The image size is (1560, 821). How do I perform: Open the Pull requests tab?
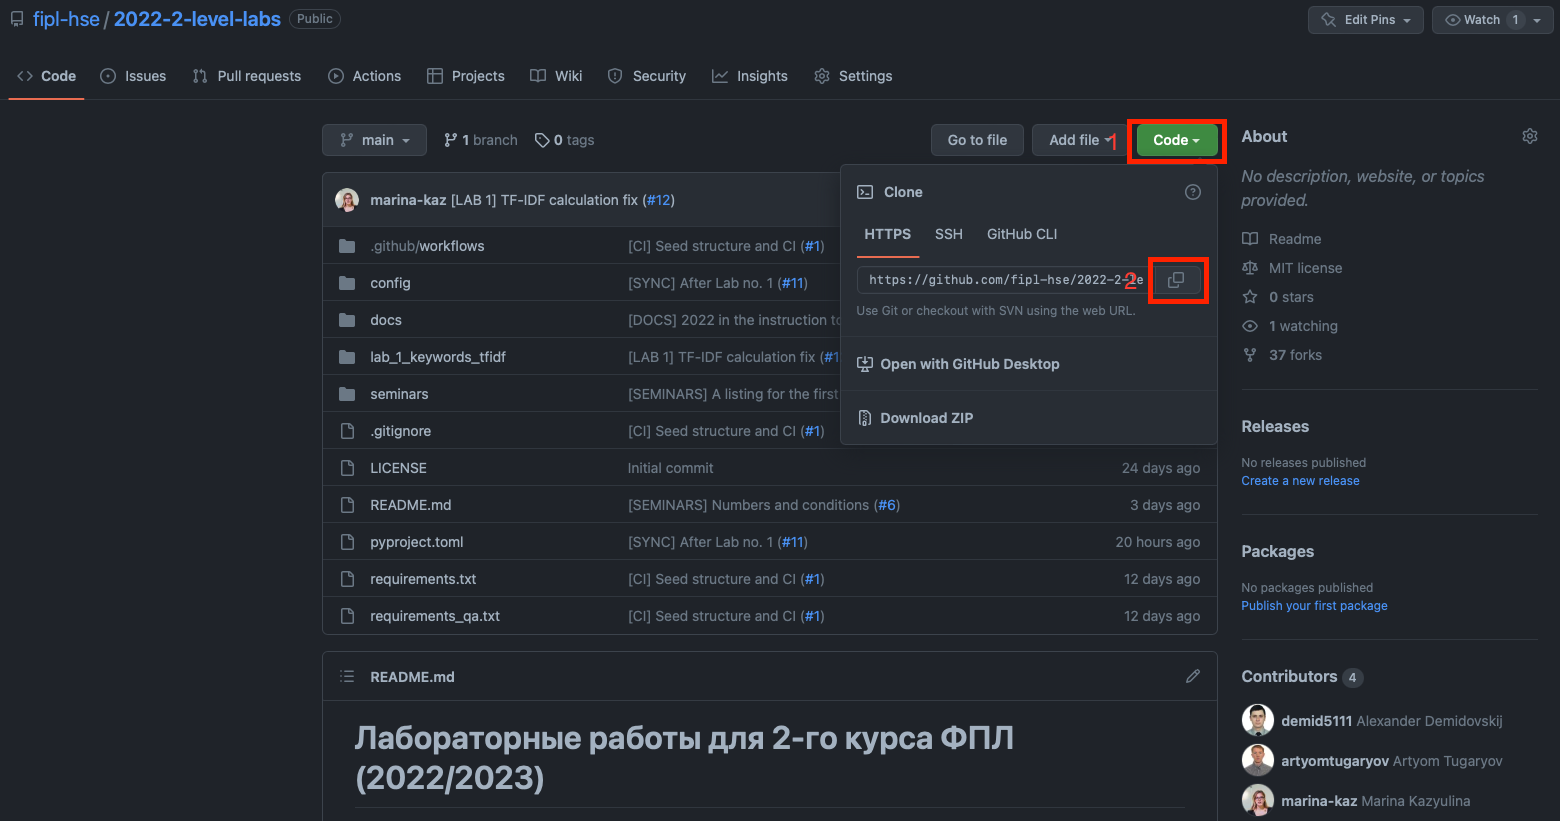(x=247, y=76)
